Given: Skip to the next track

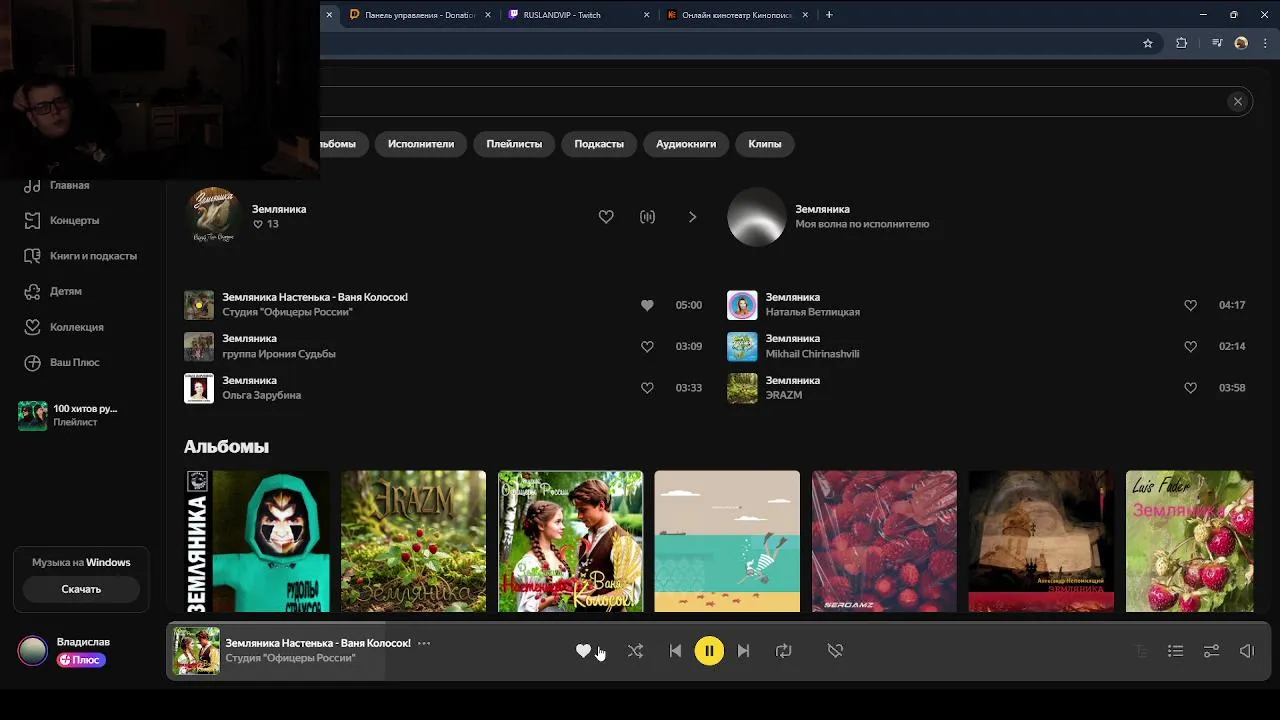Looking at the screenshot, I should coord(743,651).
